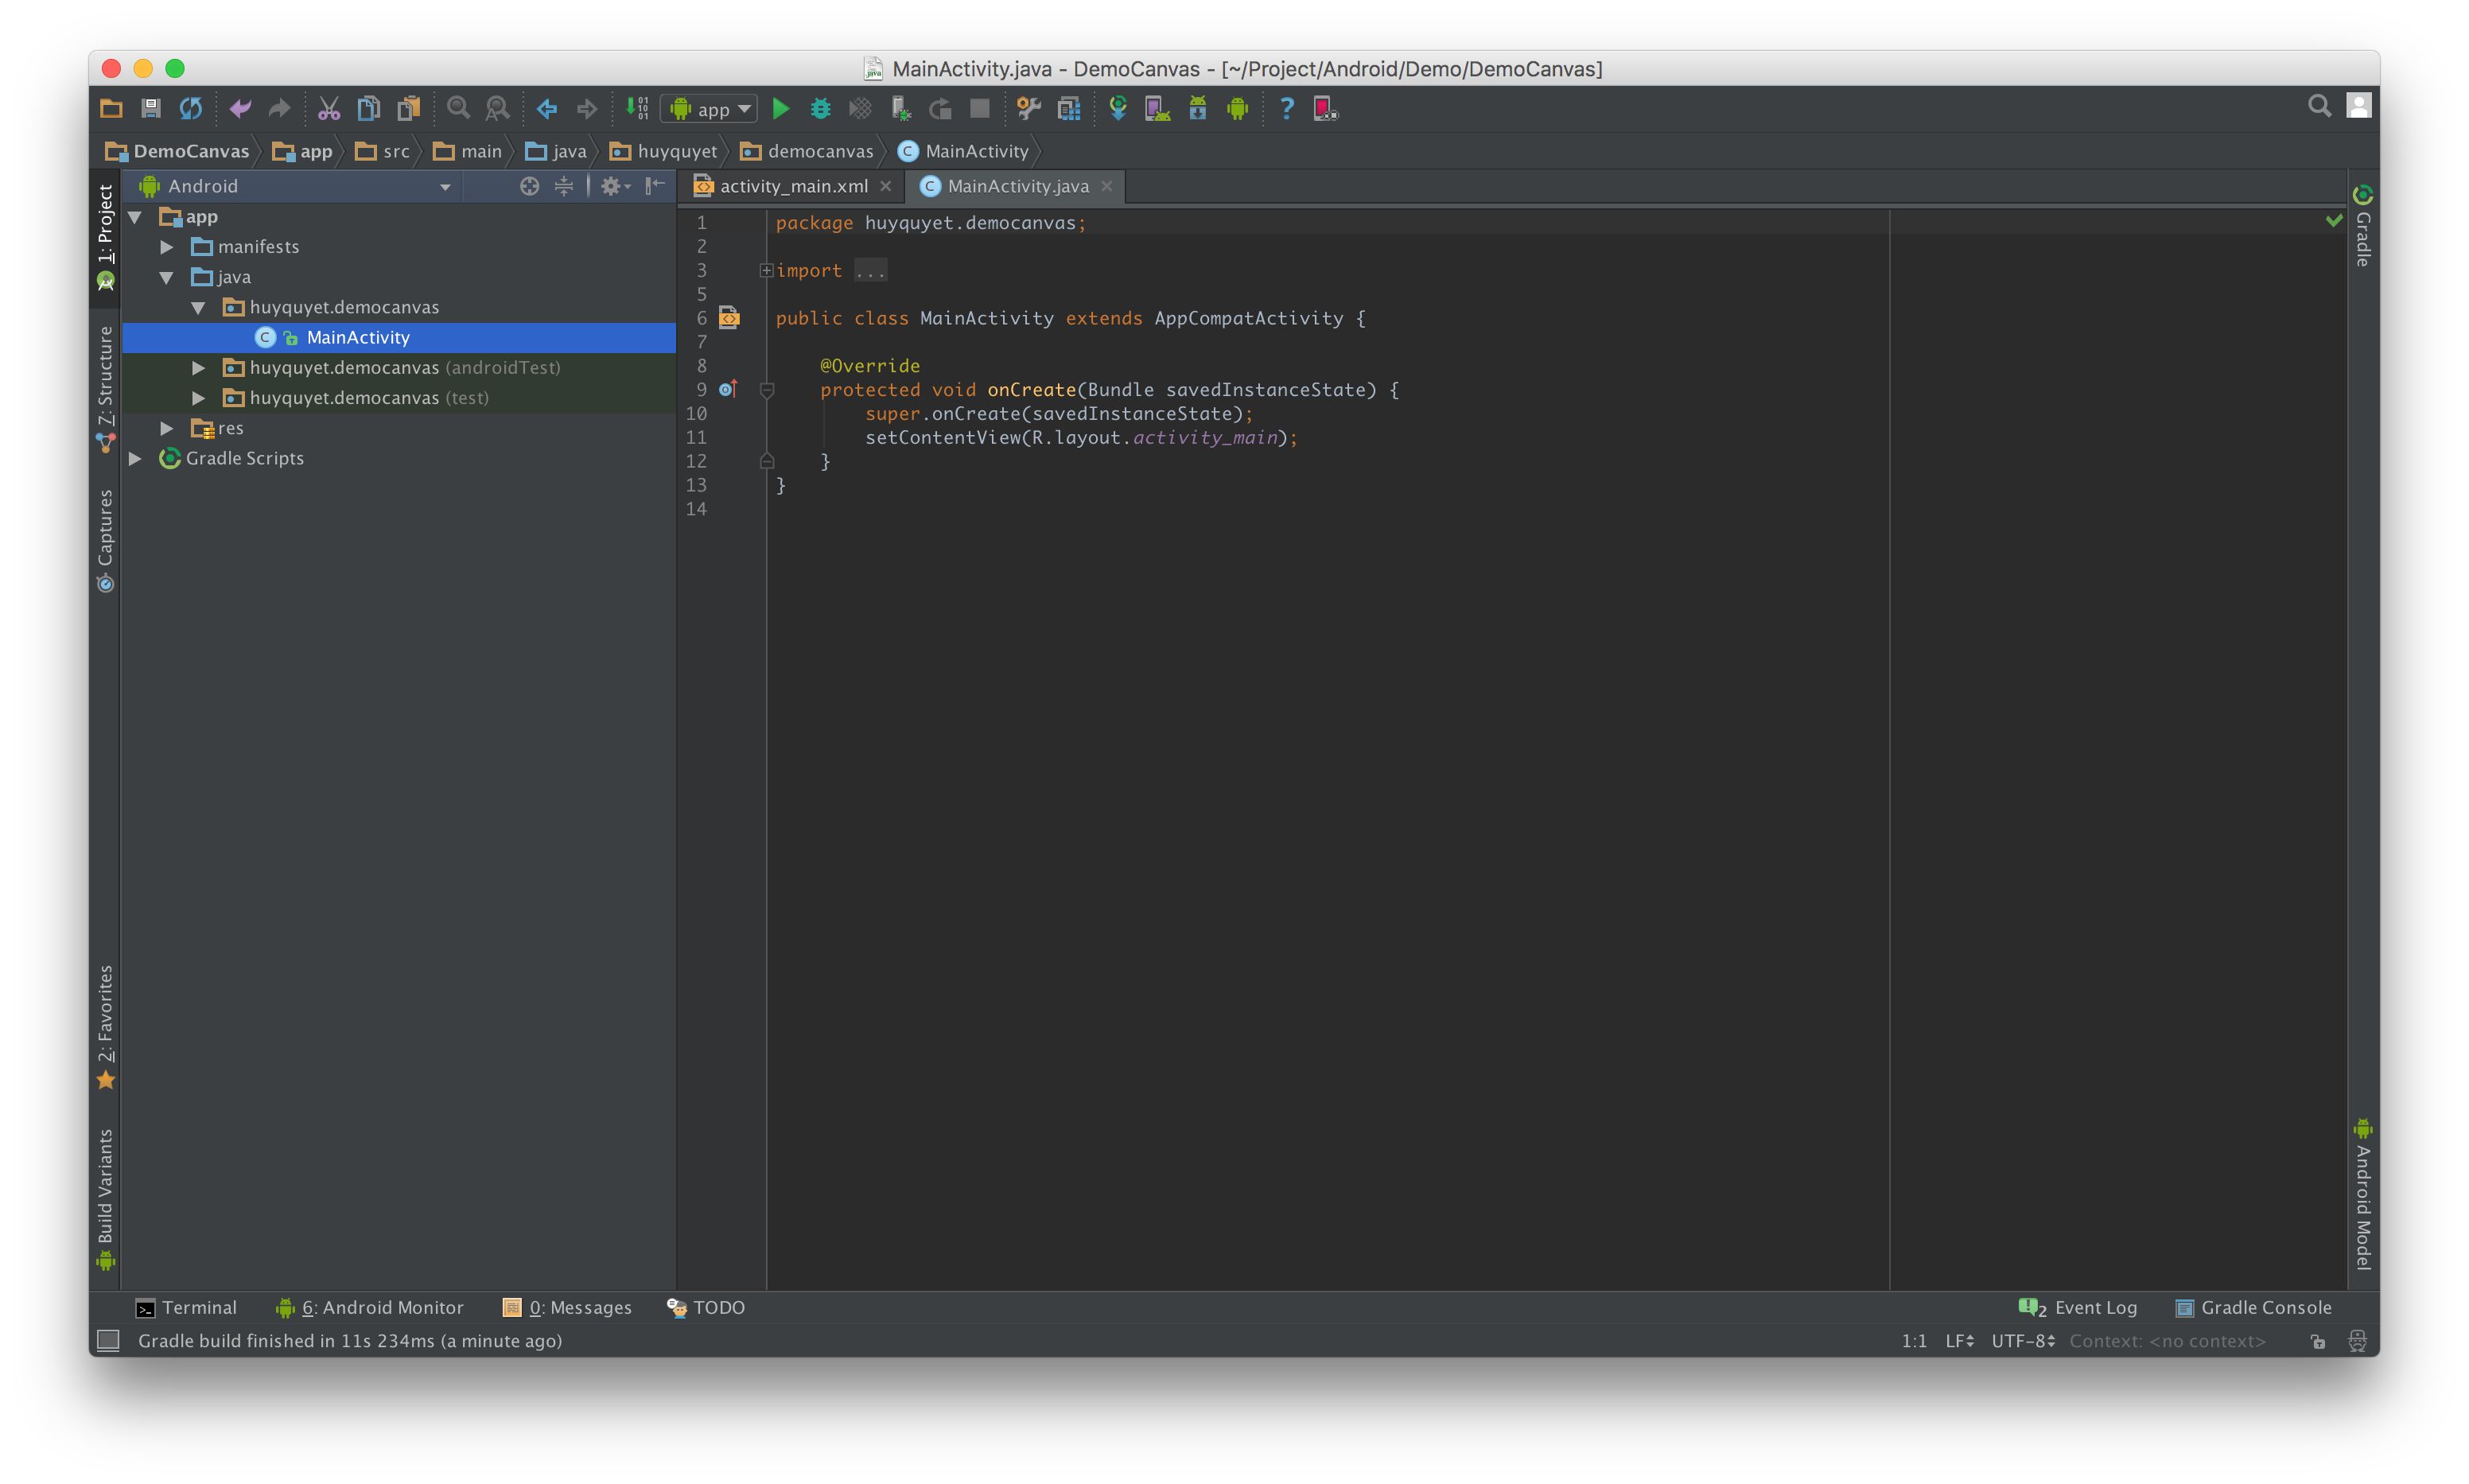Screen dimensions: 2469x1484
Task: Switch to activity_main.xml tab
Action: click(x=793, y=186)
